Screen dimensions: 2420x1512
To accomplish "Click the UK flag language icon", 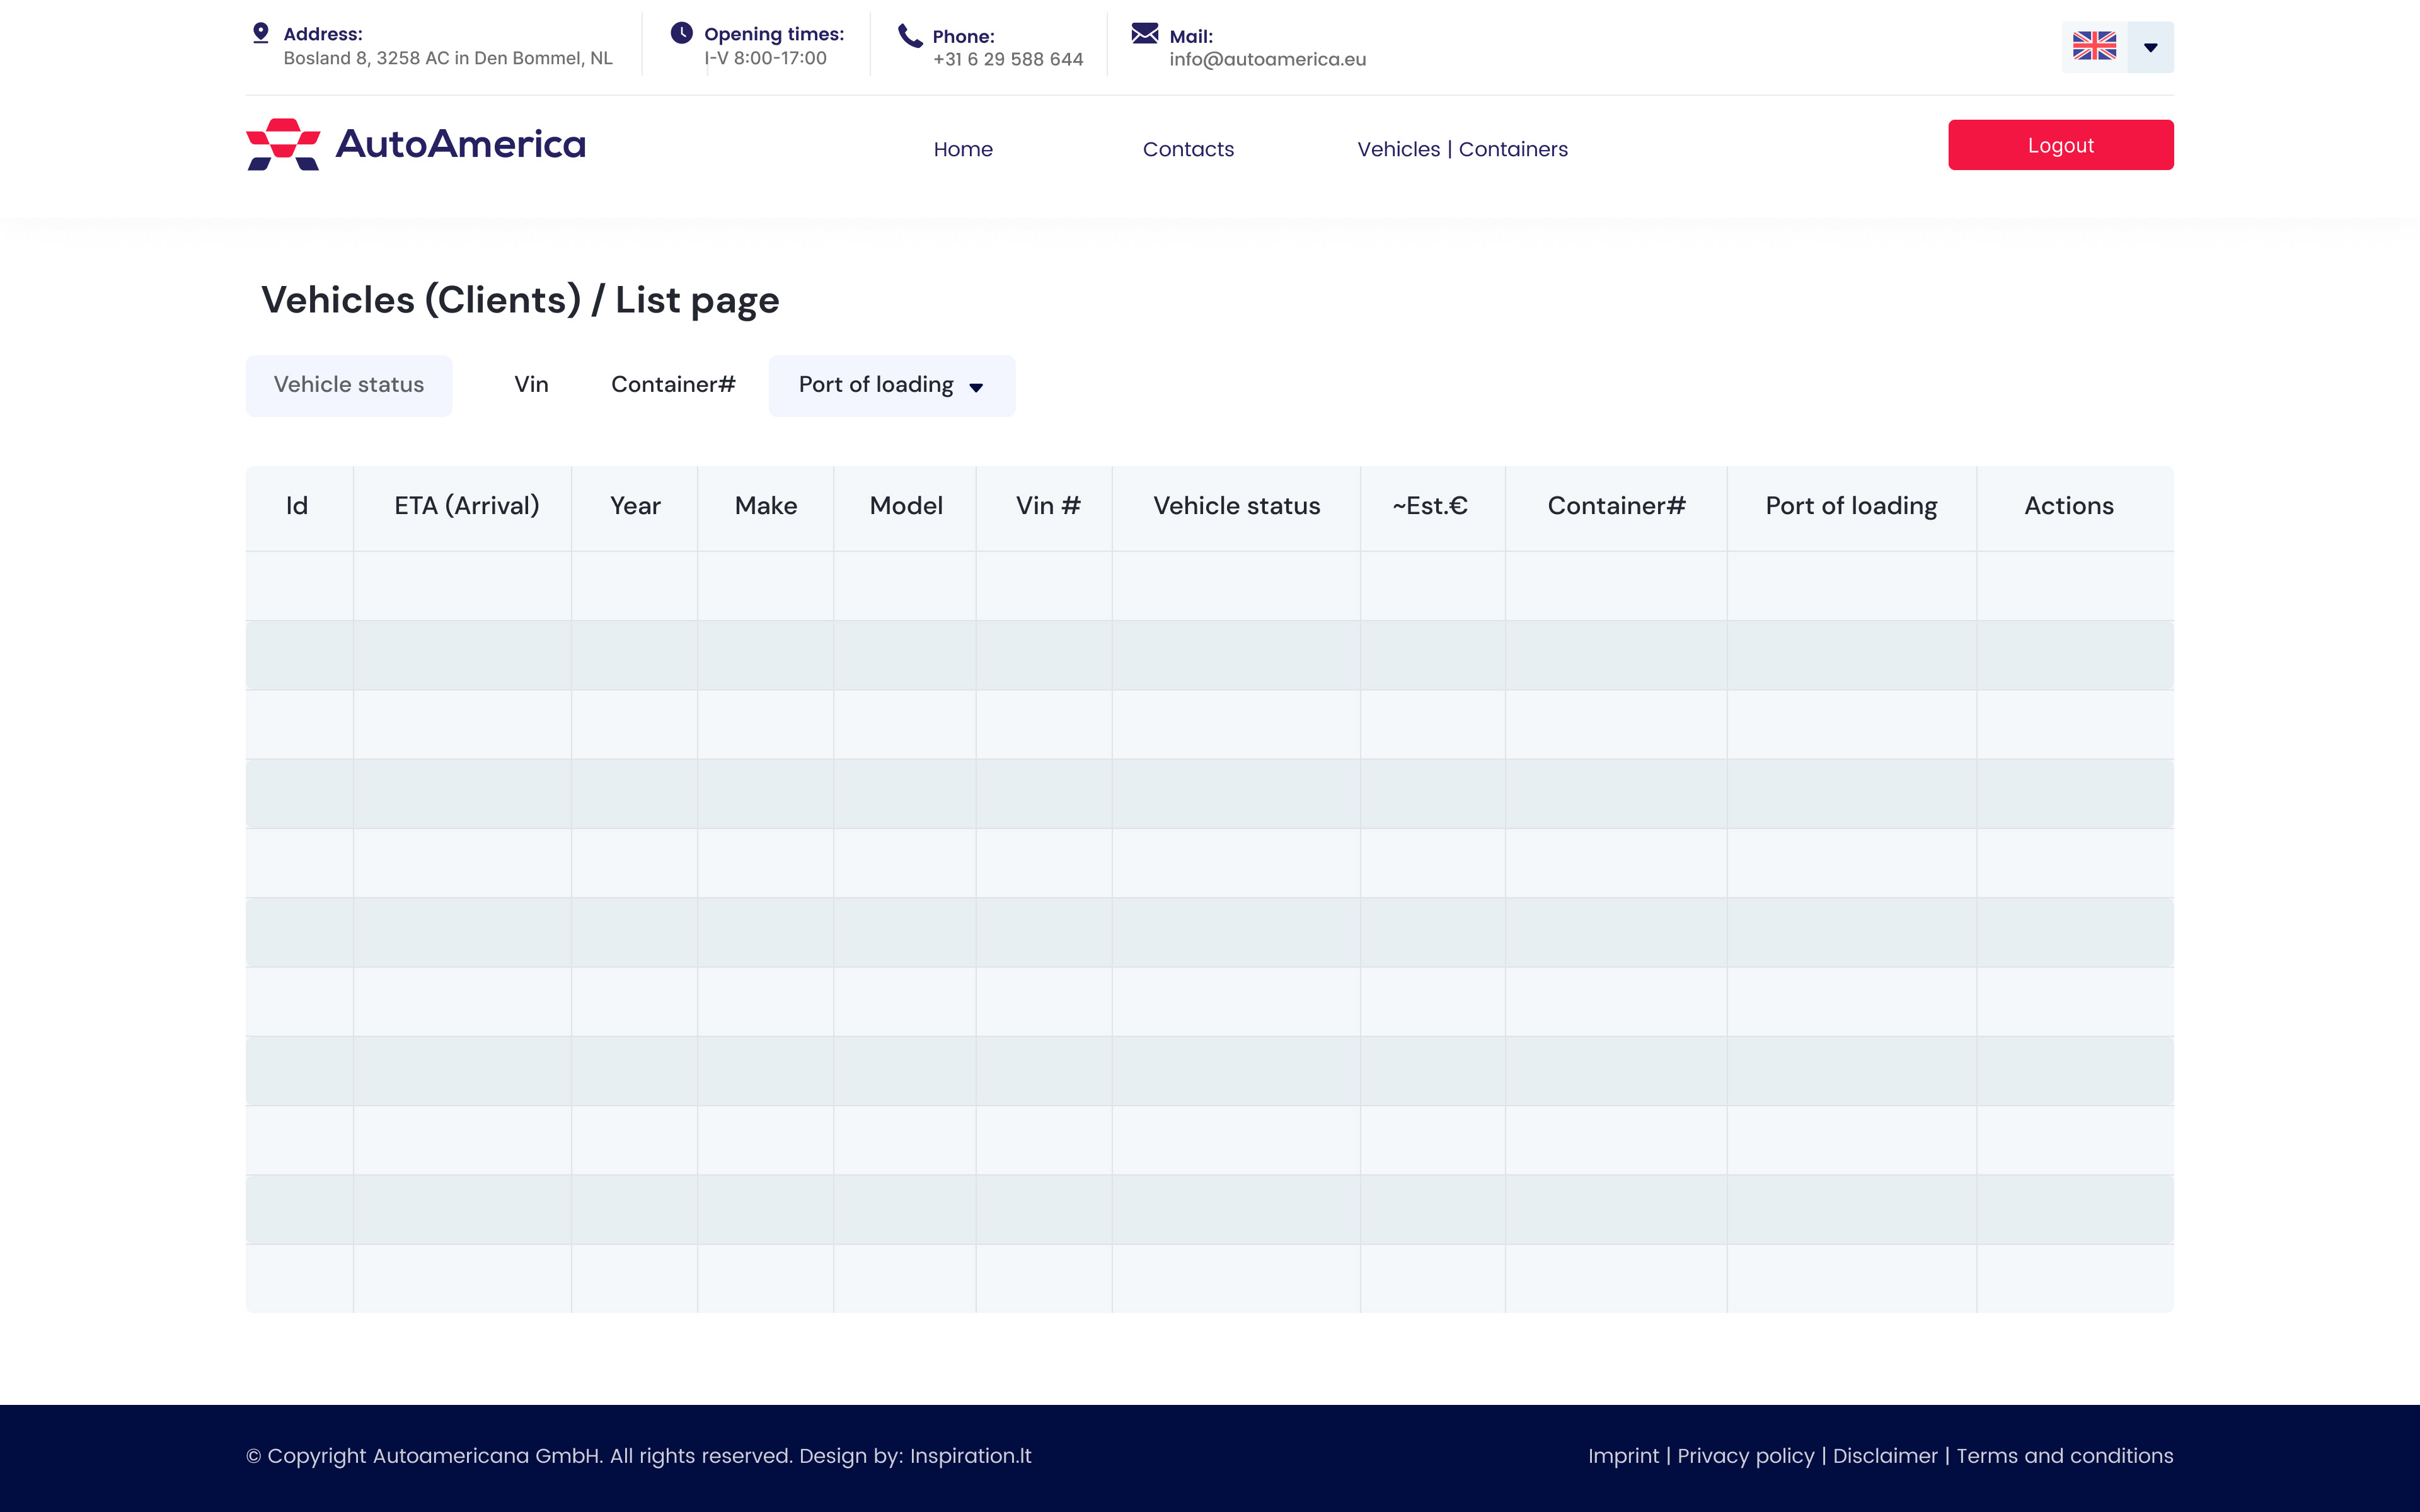I will (x=2094, y=46).
